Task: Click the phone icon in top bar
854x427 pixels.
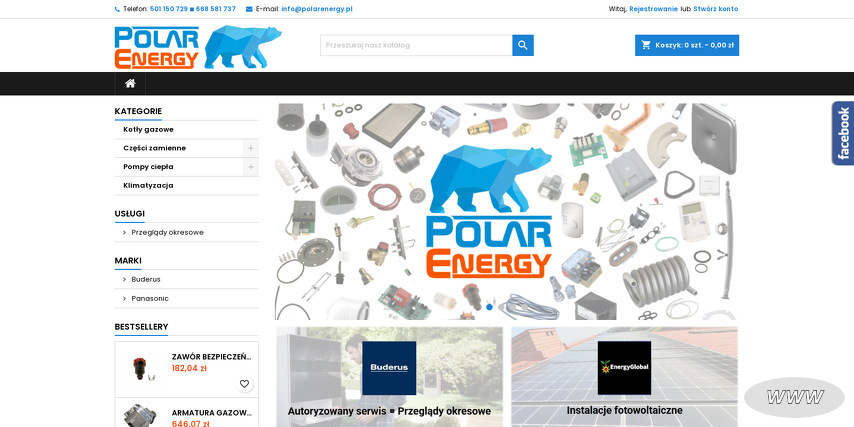Action: (x=117, y=9)
